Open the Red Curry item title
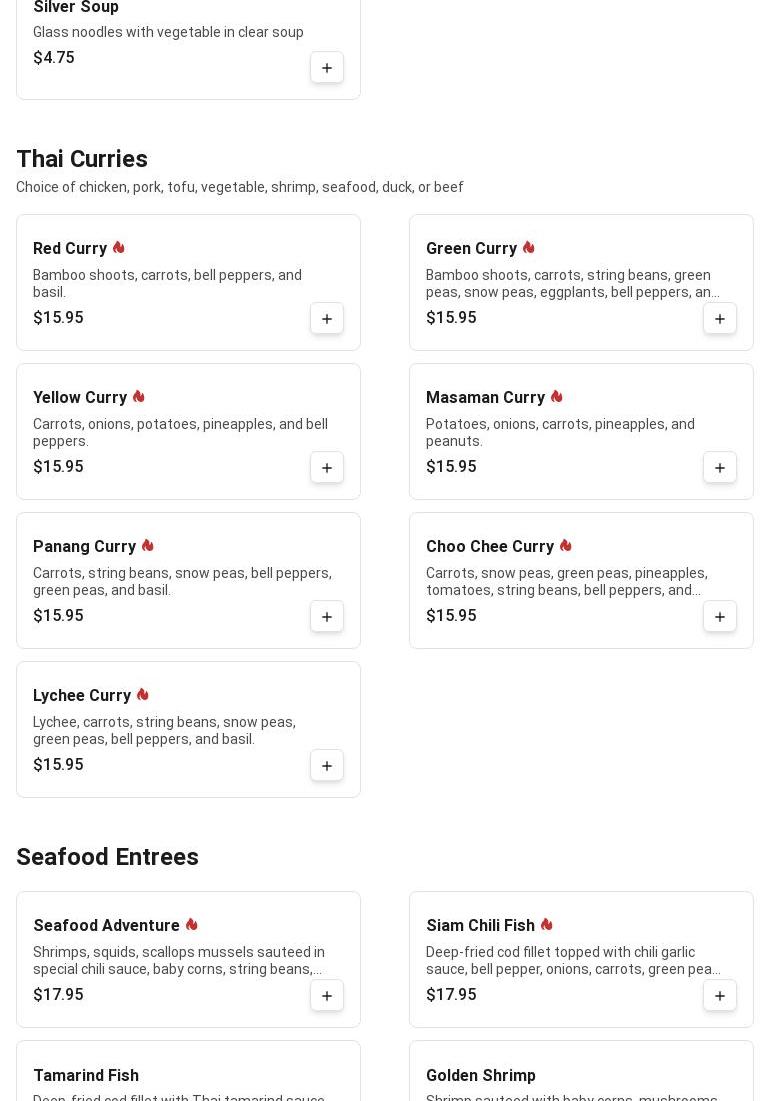Viewport: 770px width, 1101px height. pyautogui.click(x=70, y=249)
